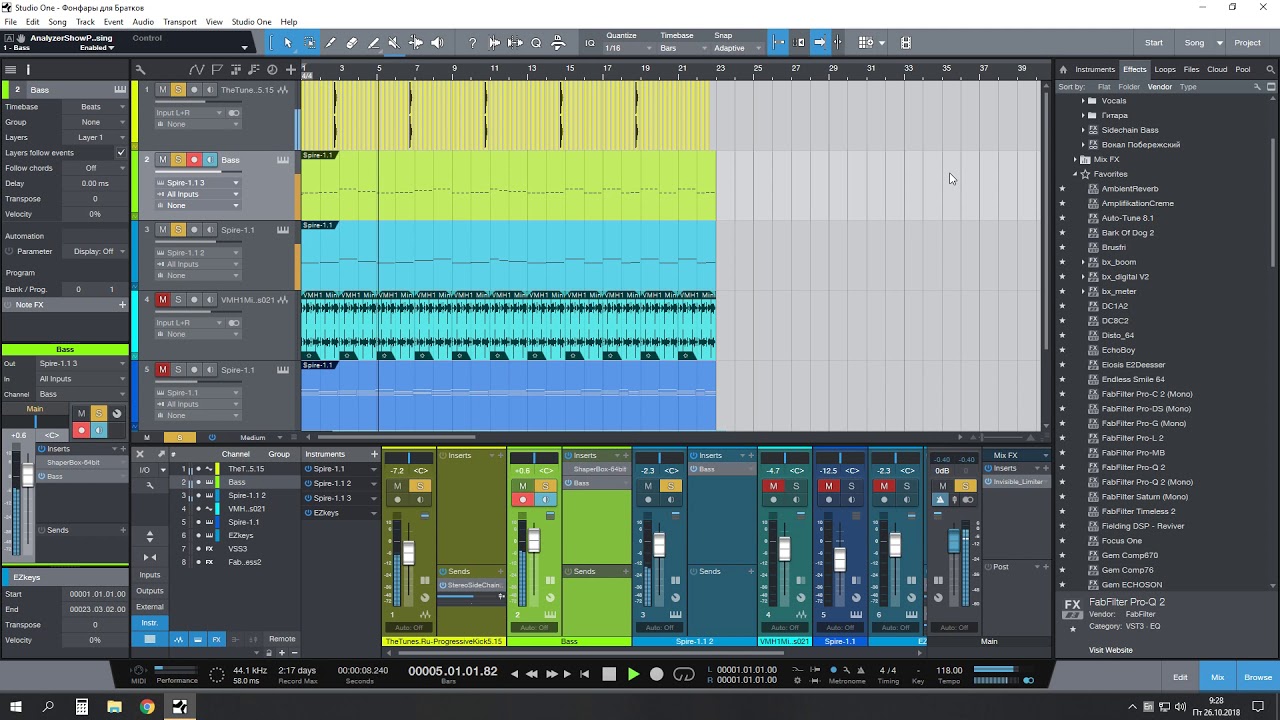Open the Snap Adaptive dropdown
Image resolution: width=1280 pixels, height=720 pixels.
735,48
